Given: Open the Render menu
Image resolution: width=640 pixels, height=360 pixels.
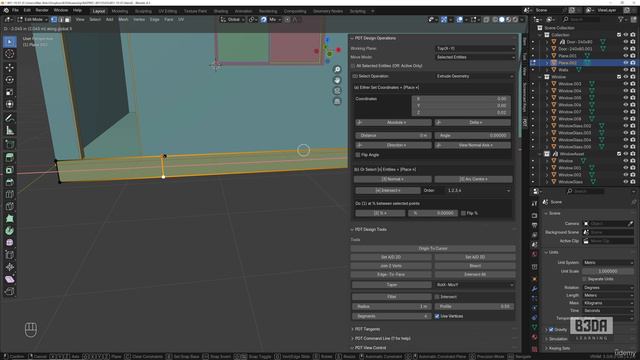Looking at the screenshot, I should [x=42, y=10].
